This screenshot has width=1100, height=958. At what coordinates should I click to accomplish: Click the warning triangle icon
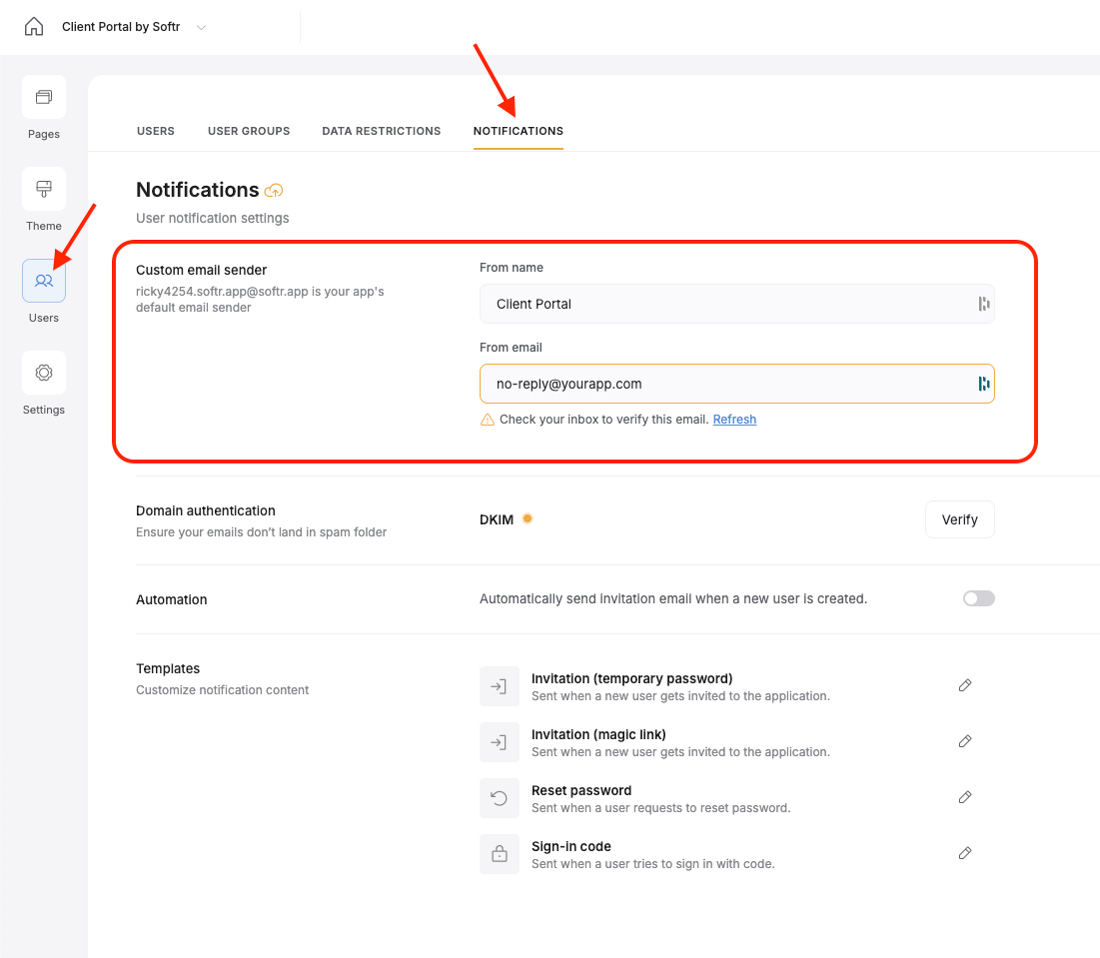(x=487, y=419)
